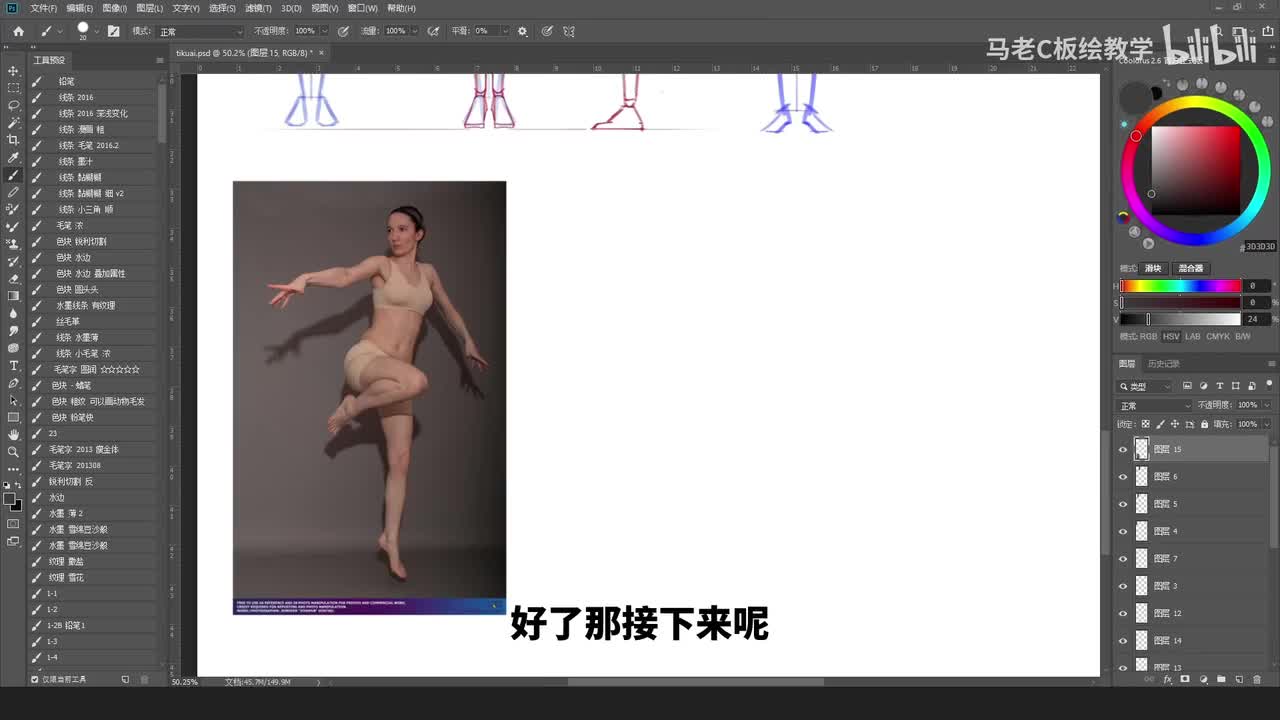Delete the selected layer with trash icon
This screenshot has width=1280, height=720.
click(x=1257, y=679)
